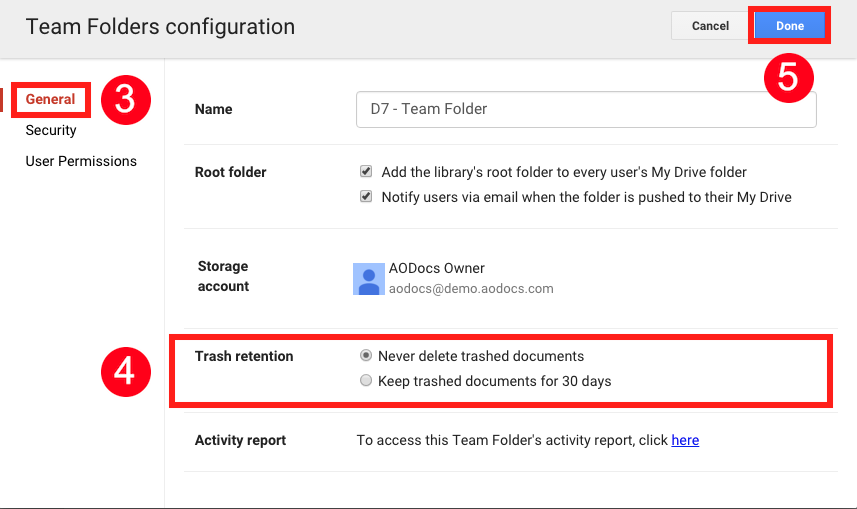Image resolution: width=857 pixels, height=509 pixels.
Task: Click the Root folder label
Action: pyautogui.click(x=230, y=172)
